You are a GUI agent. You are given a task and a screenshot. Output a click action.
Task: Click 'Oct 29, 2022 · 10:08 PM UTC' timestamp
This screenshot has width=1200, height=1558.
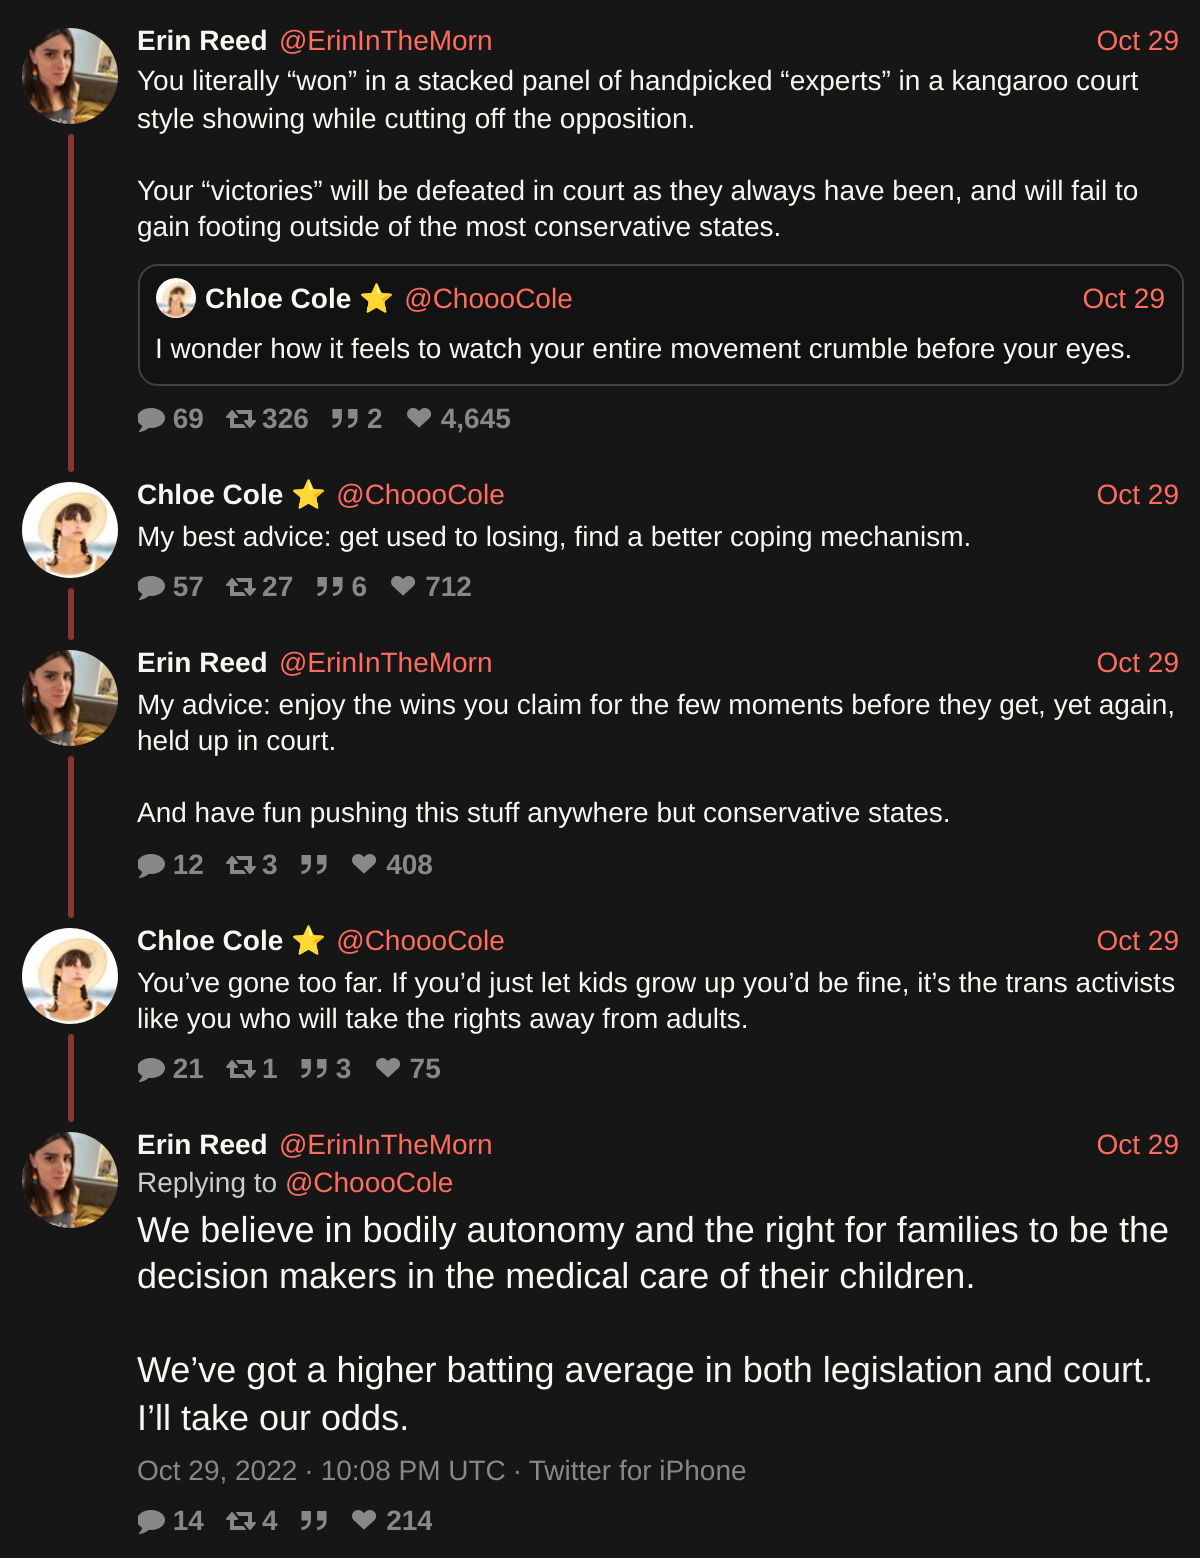point(320,1471)
